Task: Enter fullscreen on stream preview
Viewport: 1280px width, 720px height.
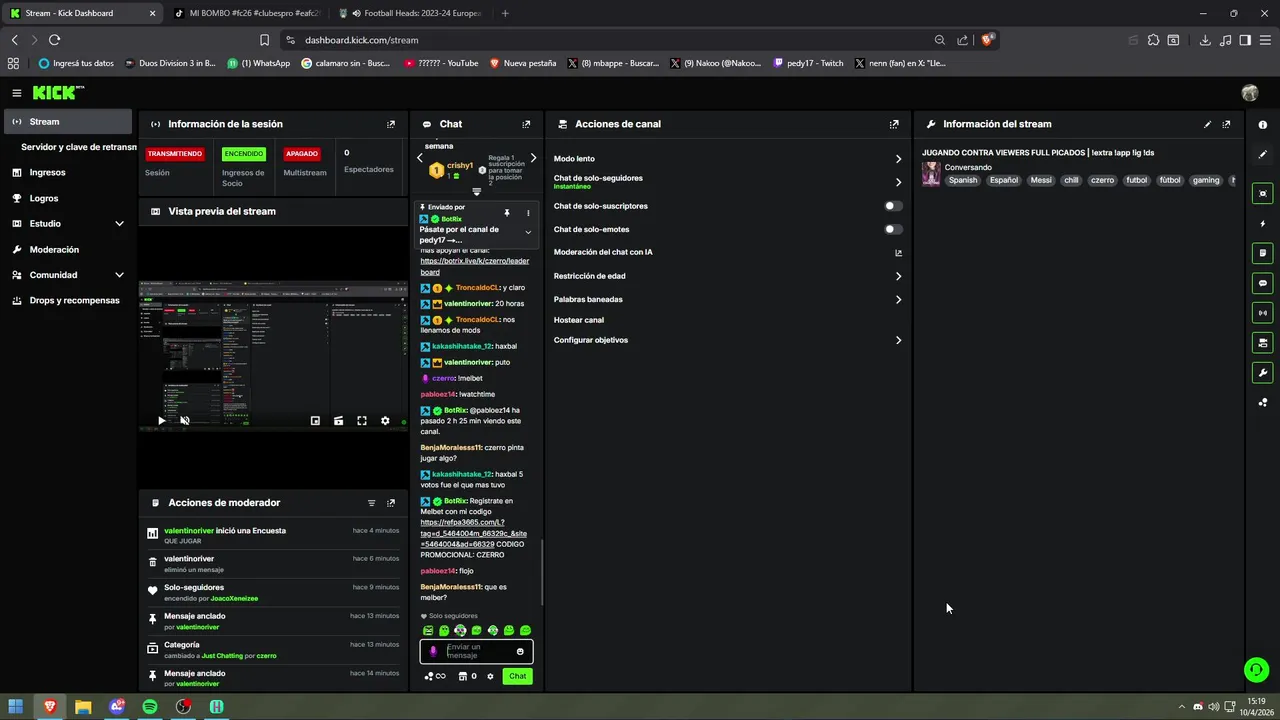Action: [362, 421]
